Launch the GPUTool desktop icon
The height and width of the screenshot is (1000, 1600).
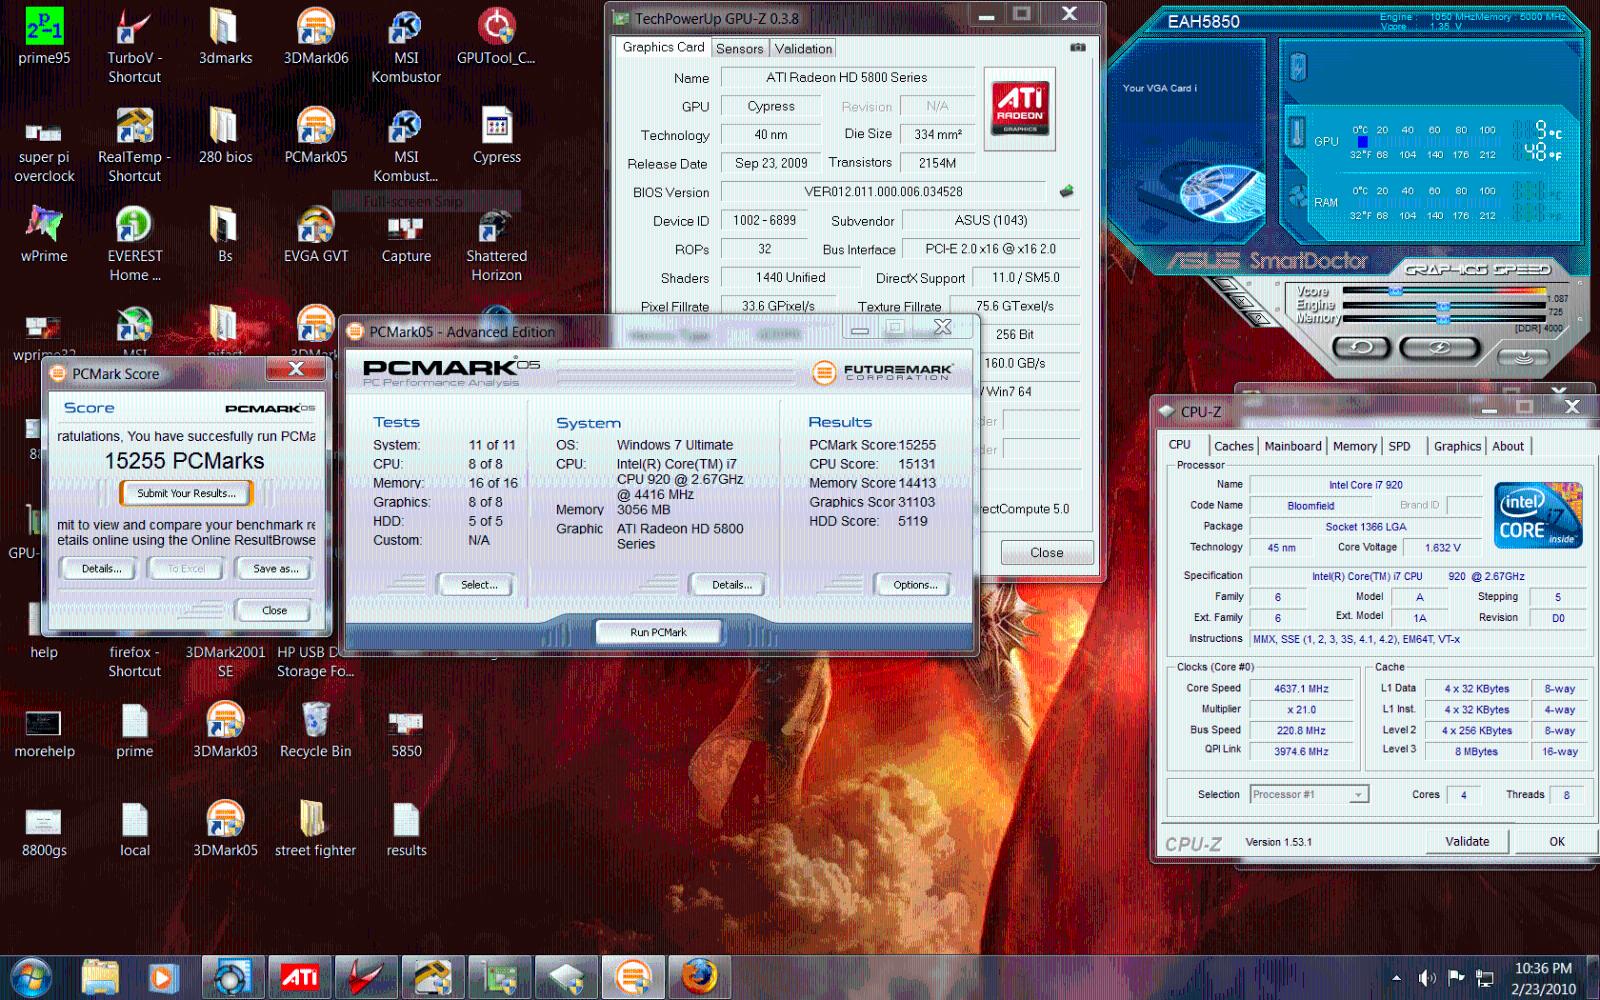click(x=496, y=37)
